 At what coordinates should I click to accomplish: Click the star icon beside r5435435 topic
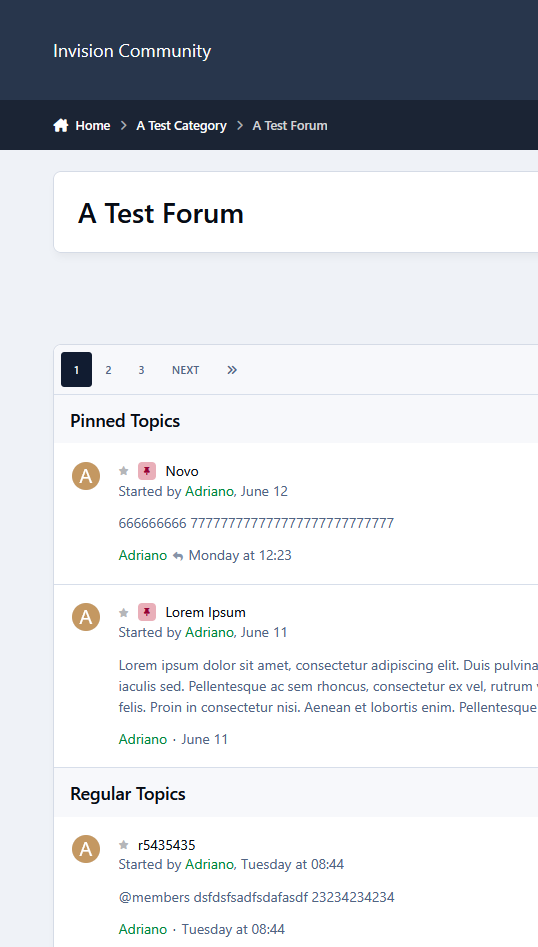(124, 845)
